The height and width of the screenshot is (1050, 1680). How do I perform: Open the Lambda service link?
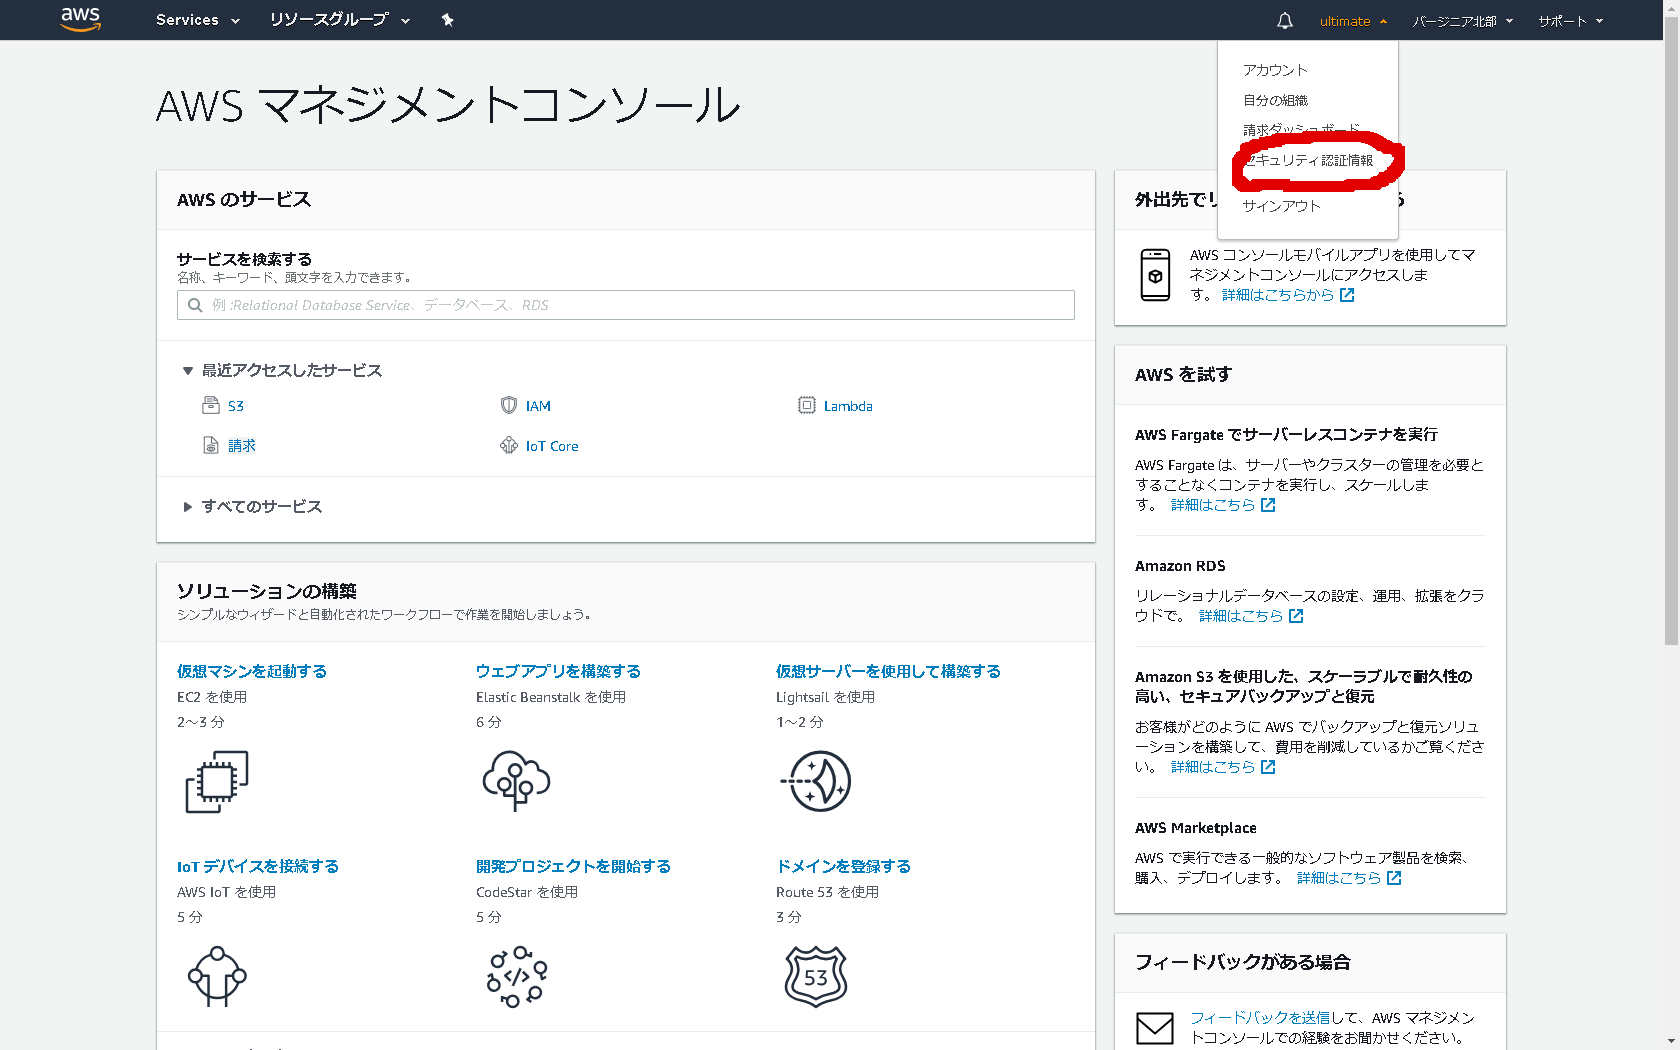[x=848, y=406]
